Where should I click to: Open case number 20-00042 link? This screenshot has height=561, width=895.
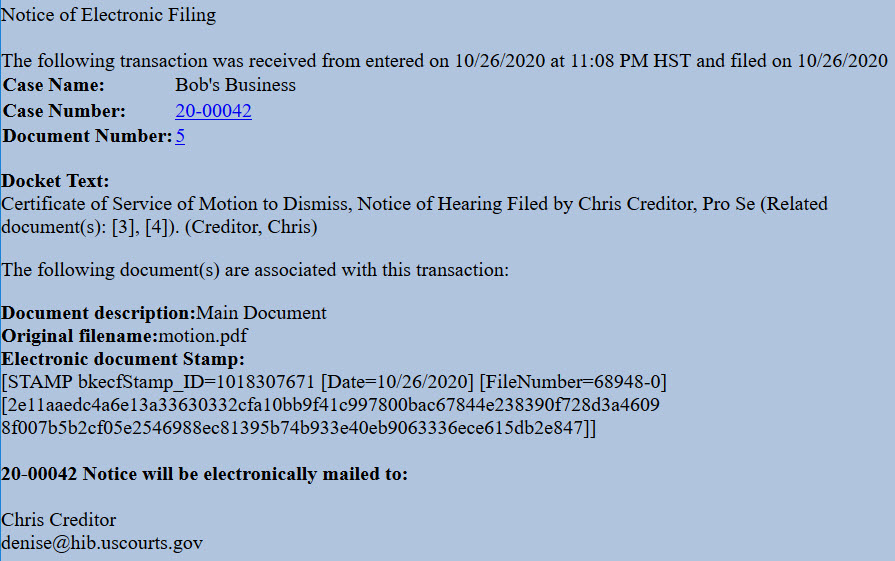213,111
